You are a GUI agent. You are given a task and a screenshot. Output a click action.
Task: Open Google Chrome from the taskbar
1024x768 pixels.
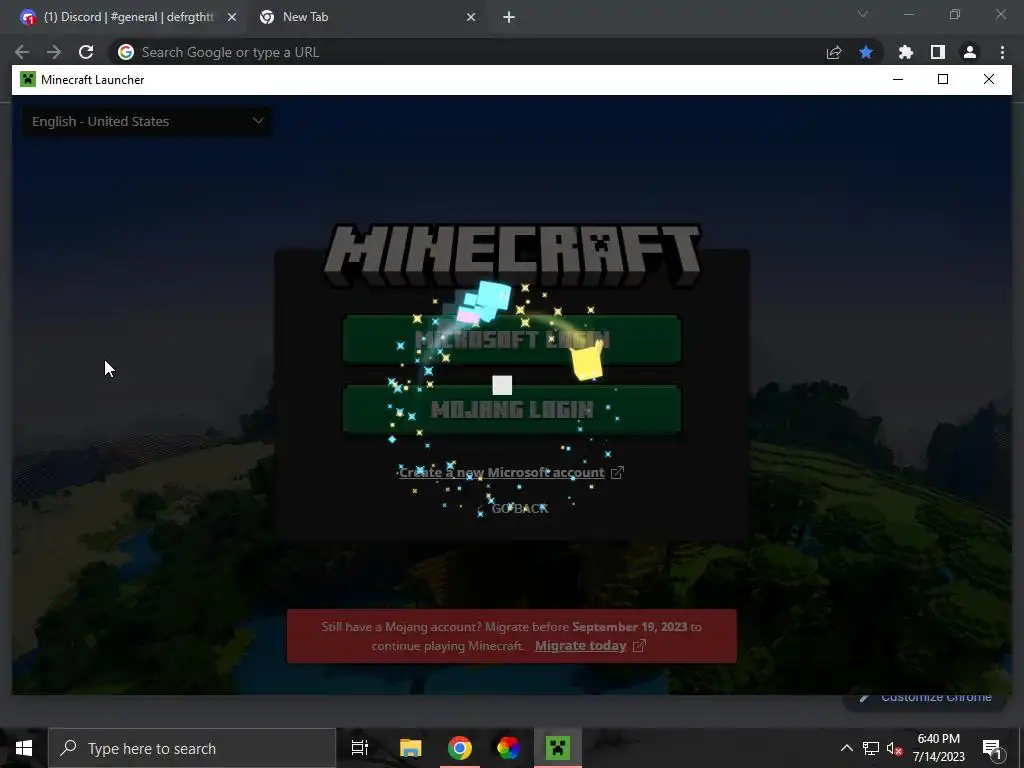460,748
